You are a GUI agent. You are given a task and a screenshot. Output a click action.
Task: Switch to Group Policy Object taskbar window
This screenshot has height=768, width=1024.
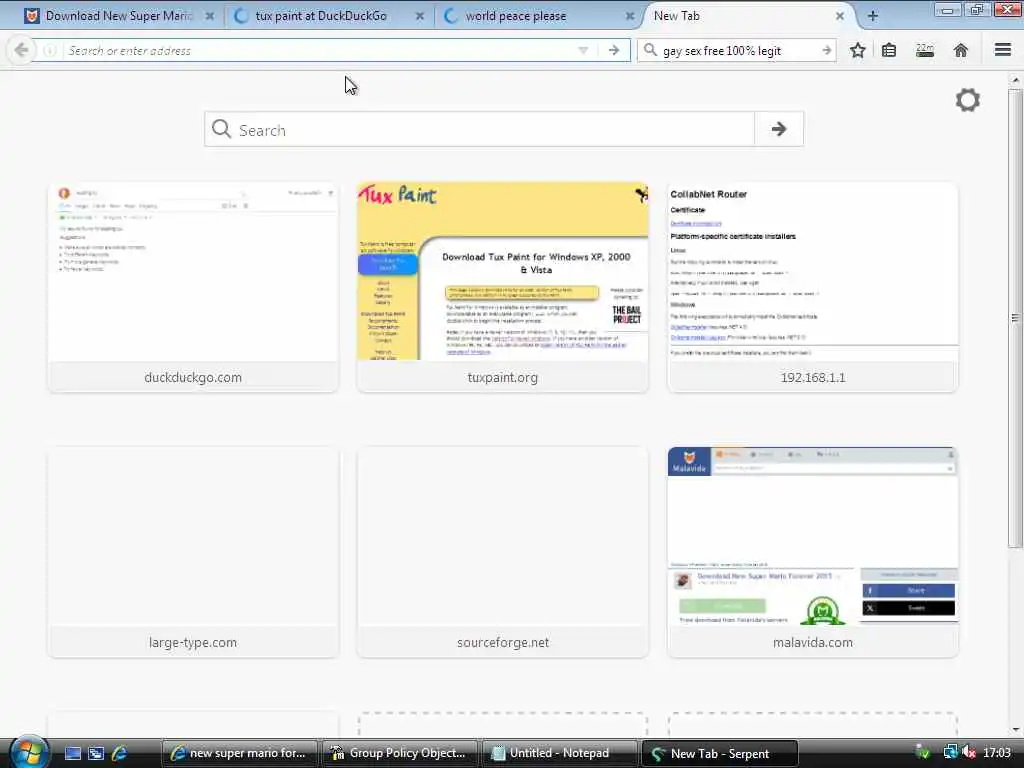click(x=399, y=753)
